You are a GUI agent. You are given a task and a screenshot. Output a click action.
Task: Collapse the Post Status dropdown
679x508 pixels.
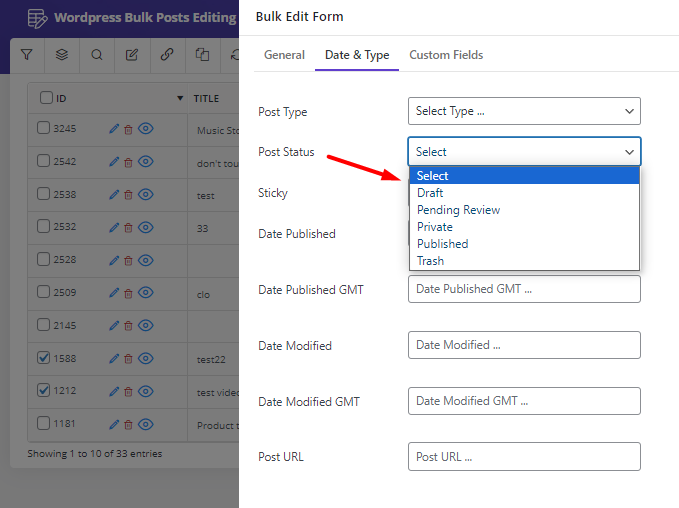pos(524,152)
